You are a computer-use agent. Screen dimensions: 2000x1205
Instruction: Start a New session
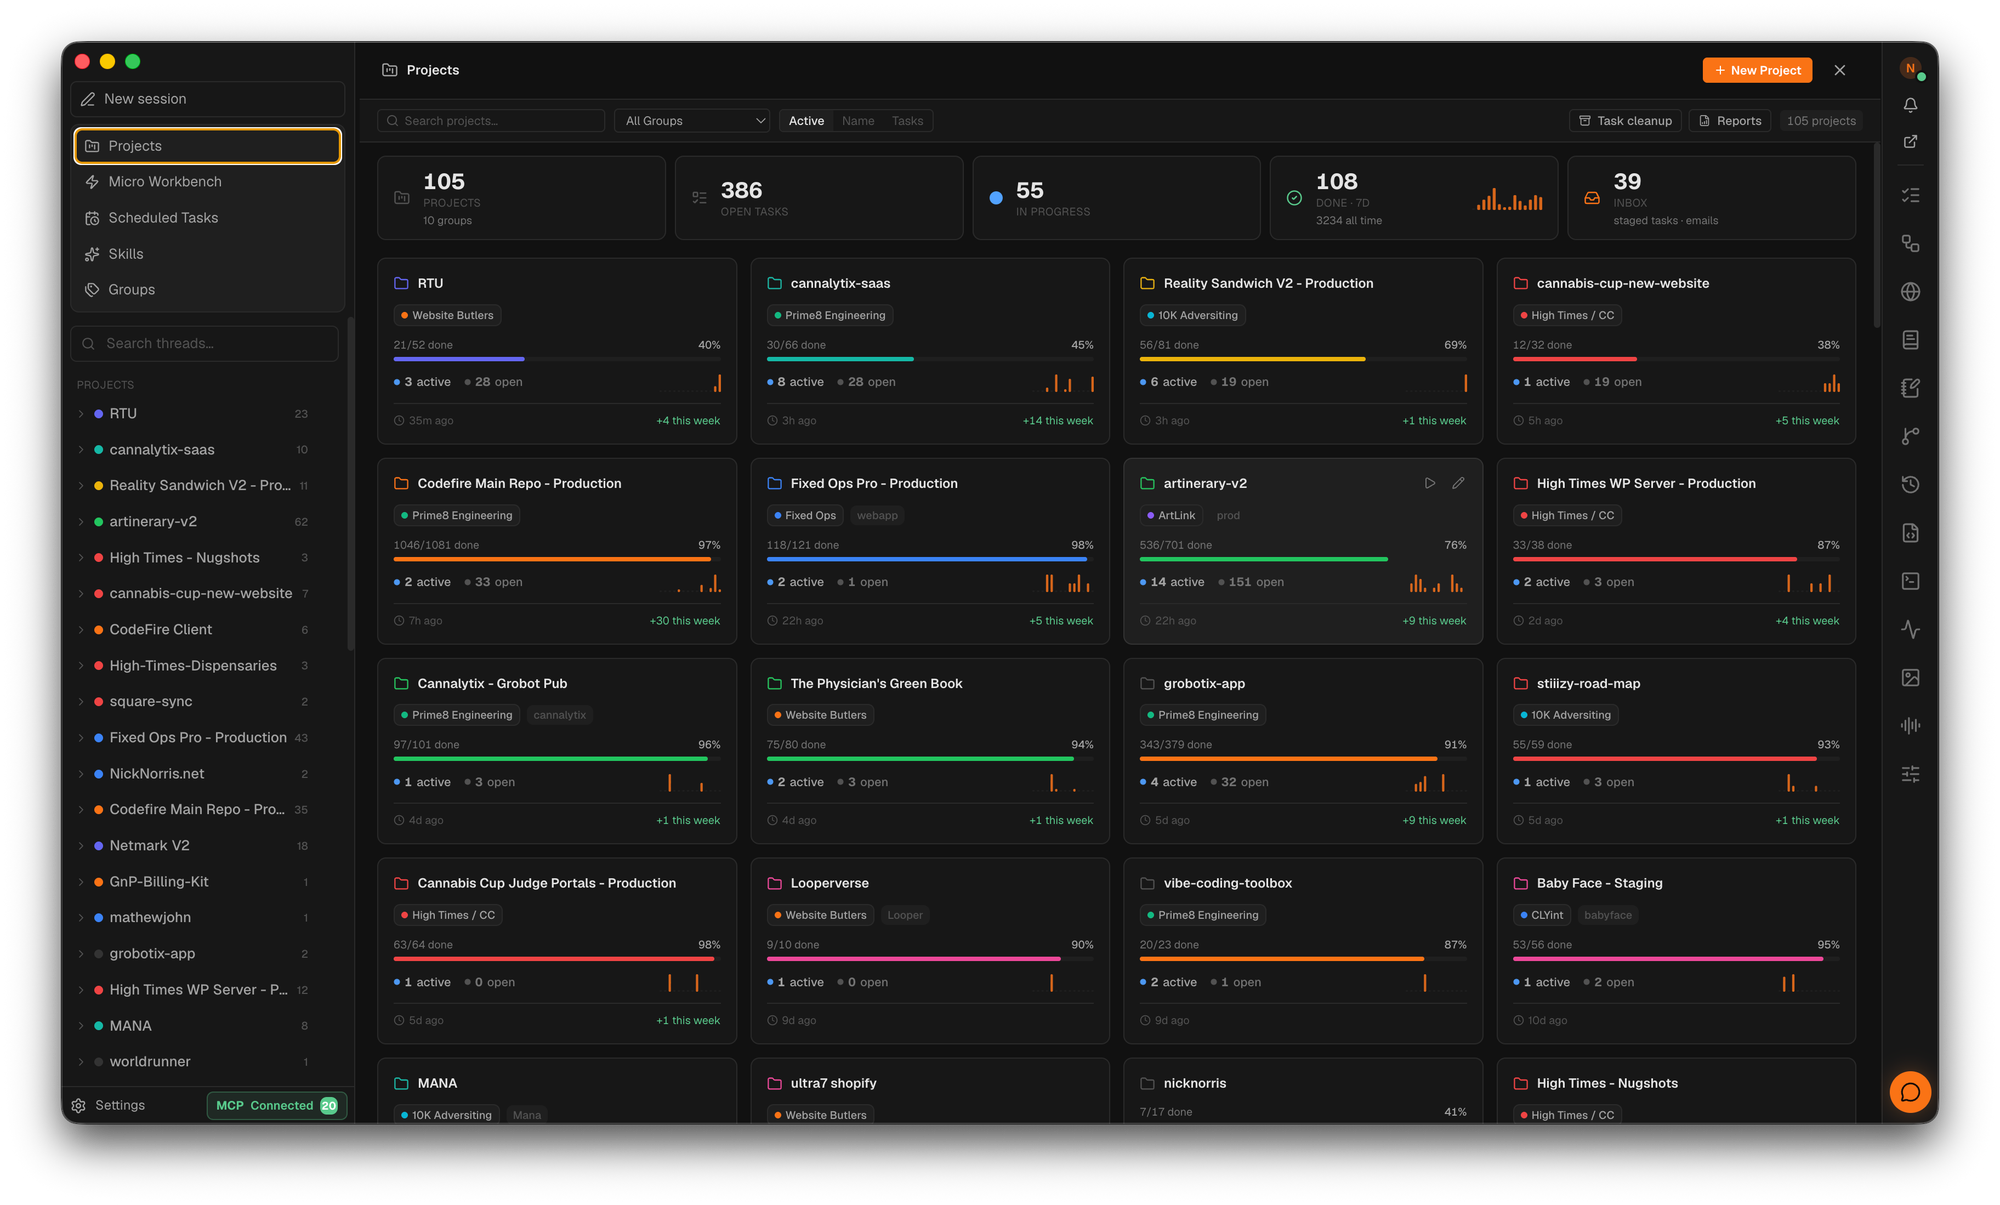(x=208, y=99)
